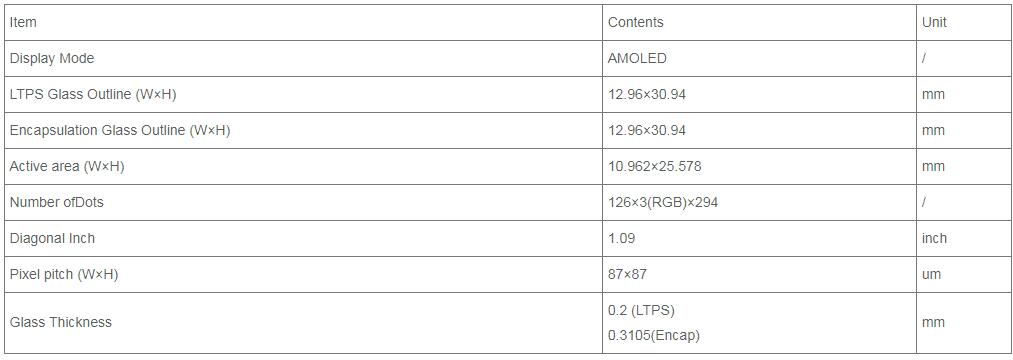
Task: Click the 'AMOLED' value cell
Action: pyautogui.click(x=637, y=58)
